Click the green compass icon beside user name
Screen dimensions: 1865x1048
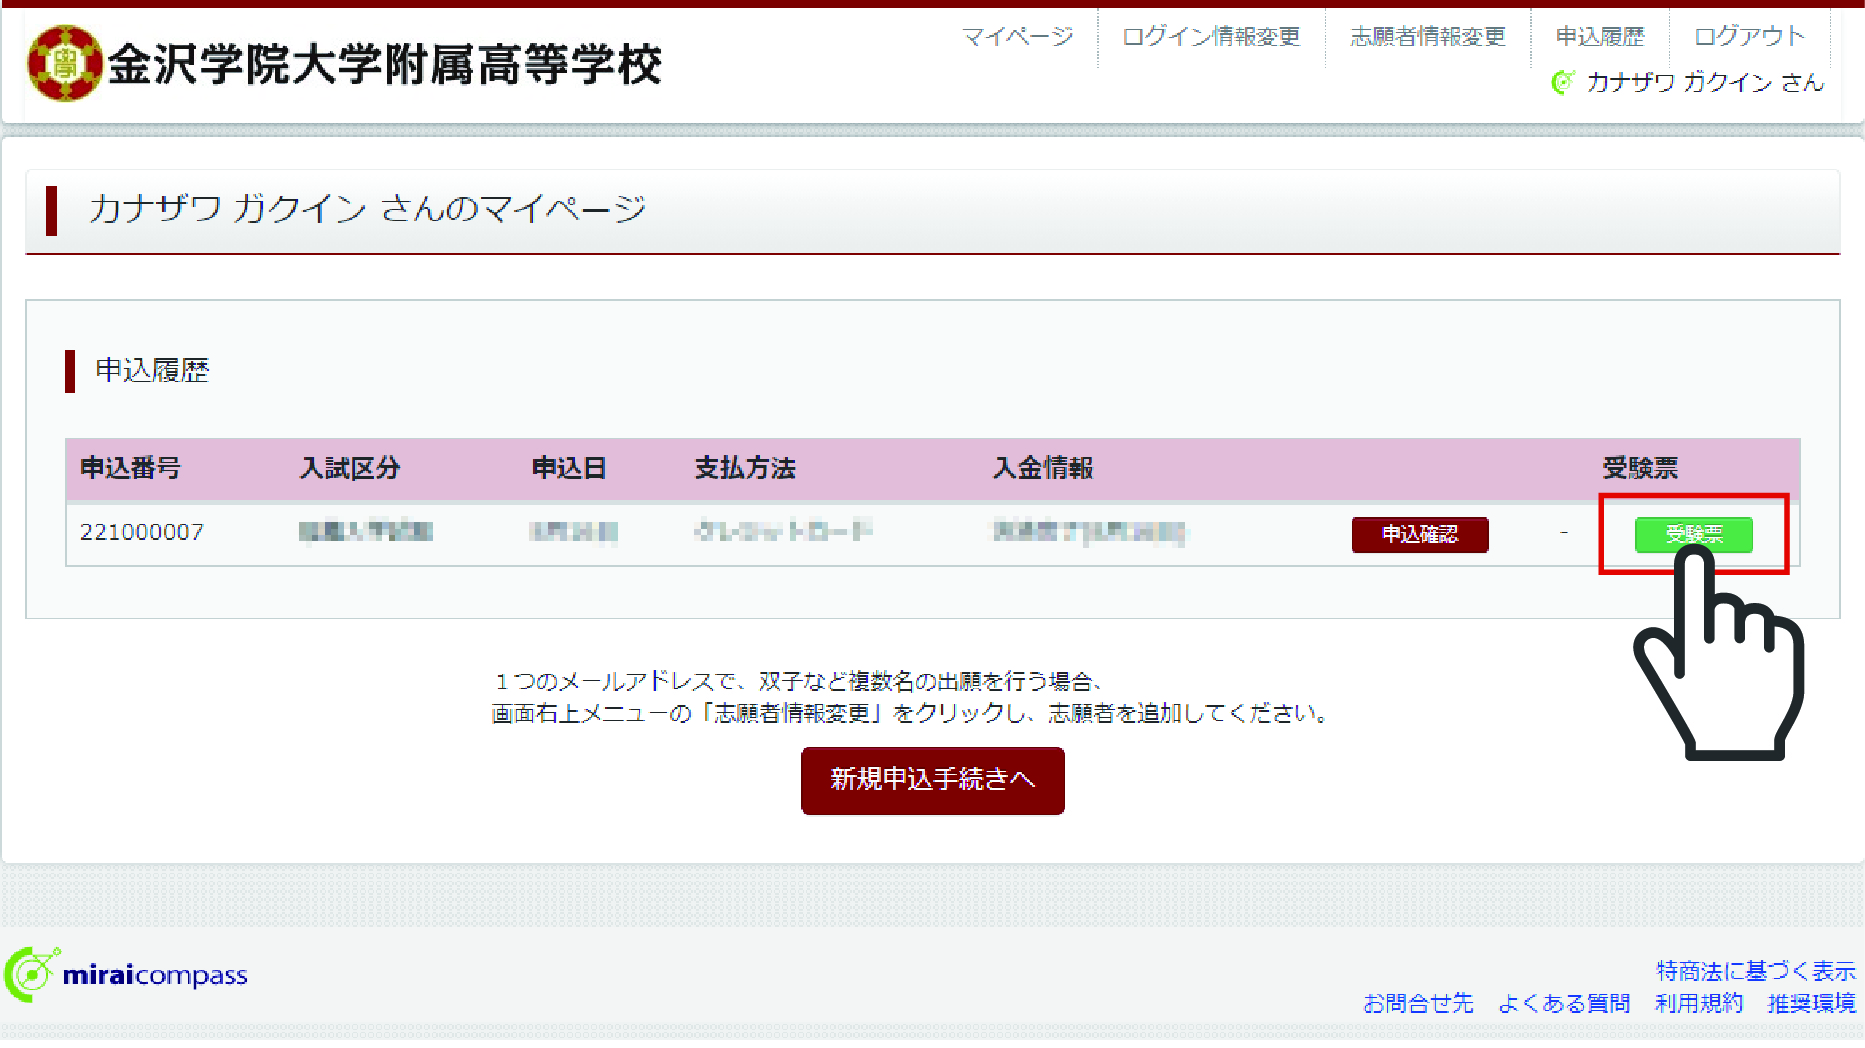pyautogui.click(x=1562, y=82)
